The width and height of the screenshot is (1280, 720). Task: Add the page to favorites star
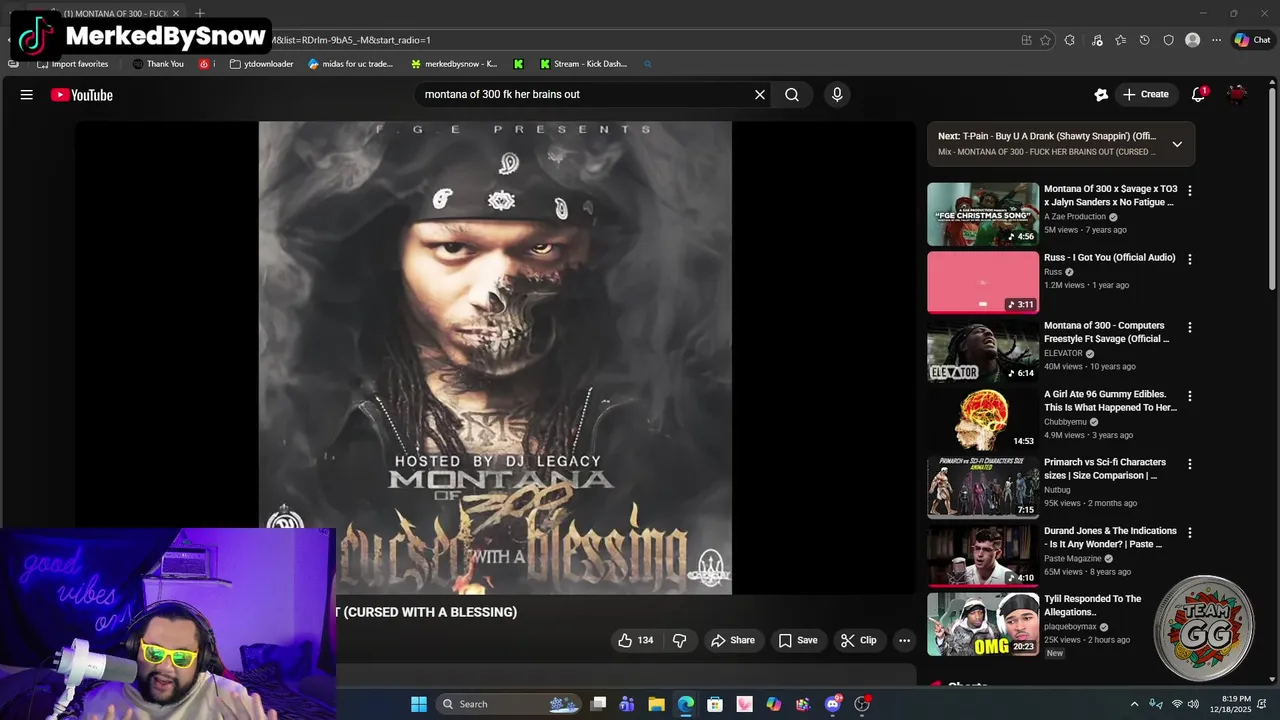[x=1045, y=40]
